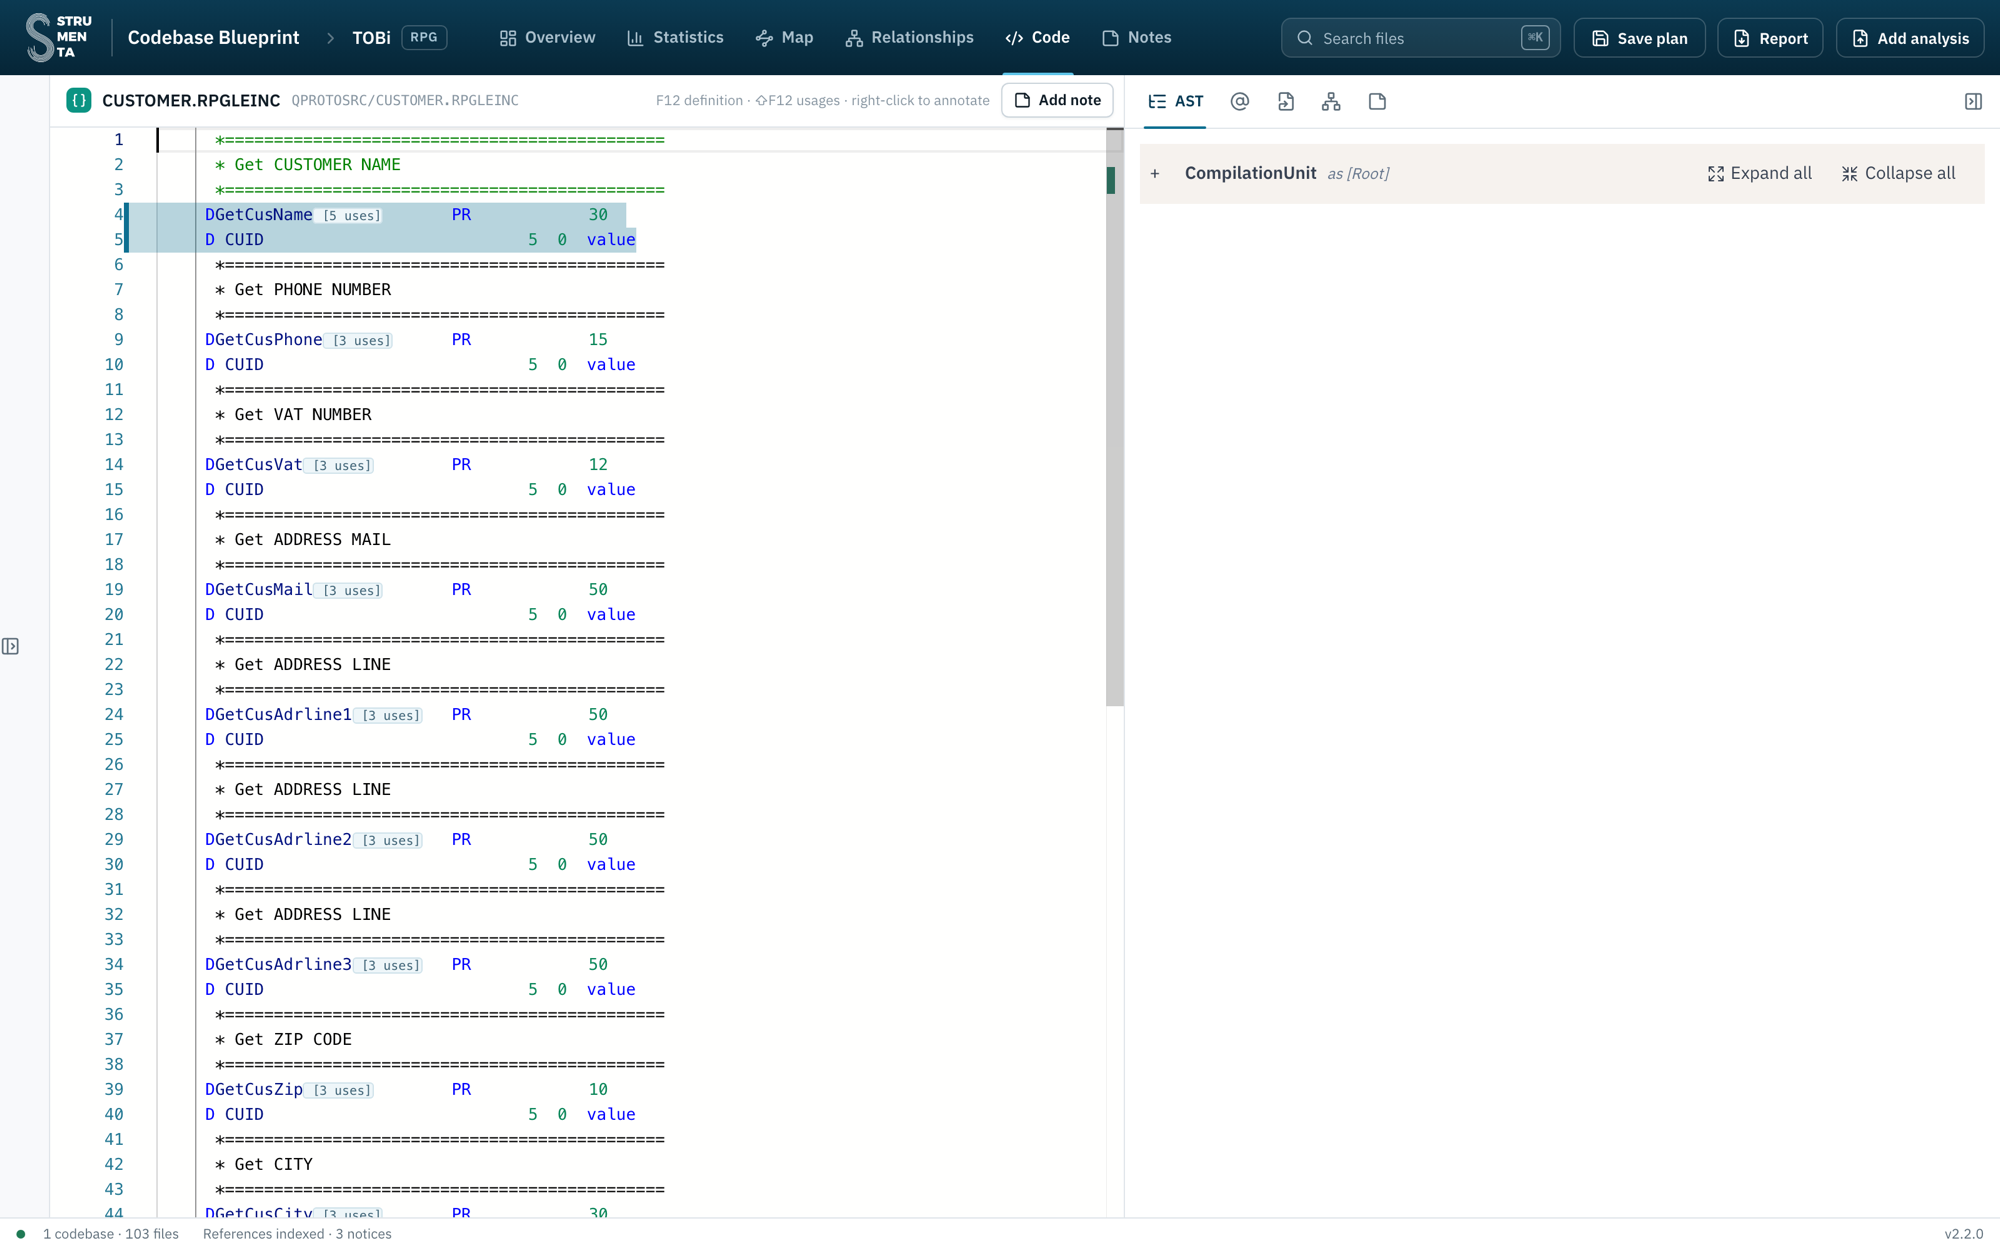Select the AST panel tab
2000x1250 pixels.
(1175, 101)
